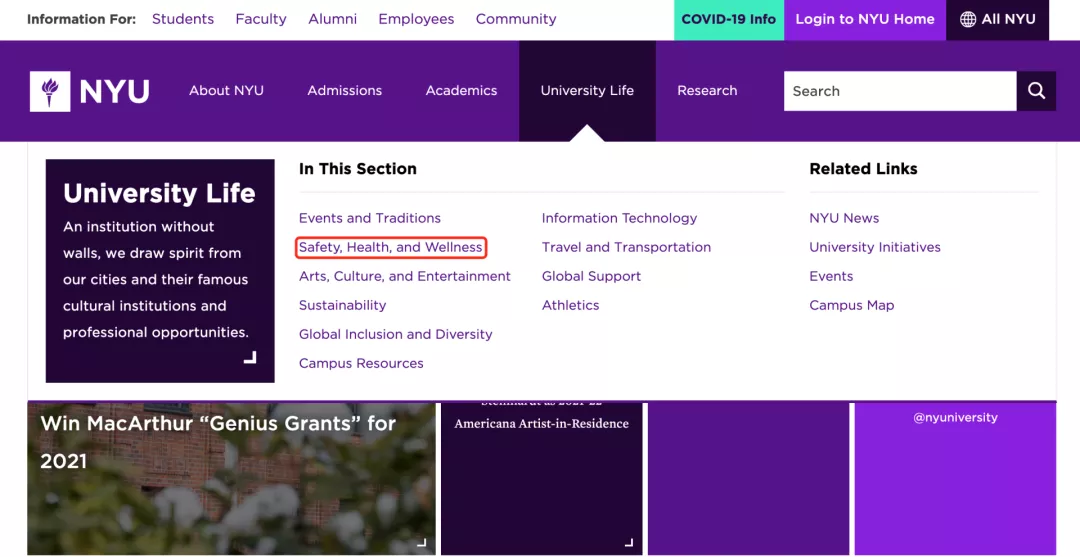
Task: Open the Athletics link
Action: click(x=570, y=305)
